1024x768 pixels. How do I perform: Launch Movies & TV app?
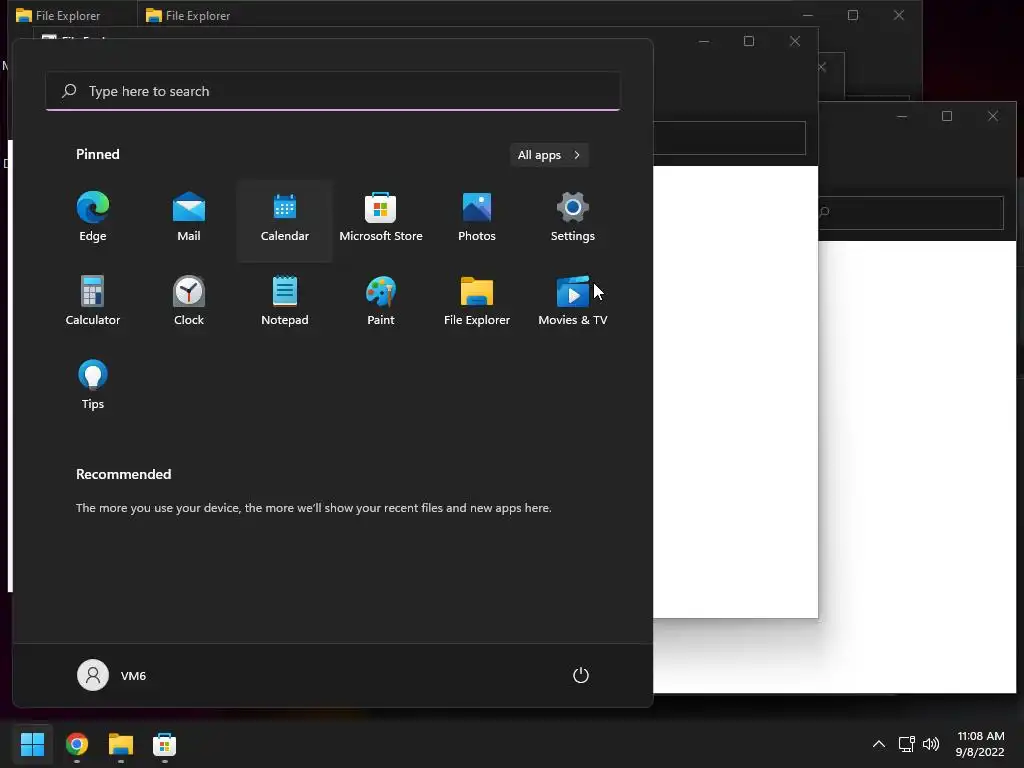click(x=573, y=302)
